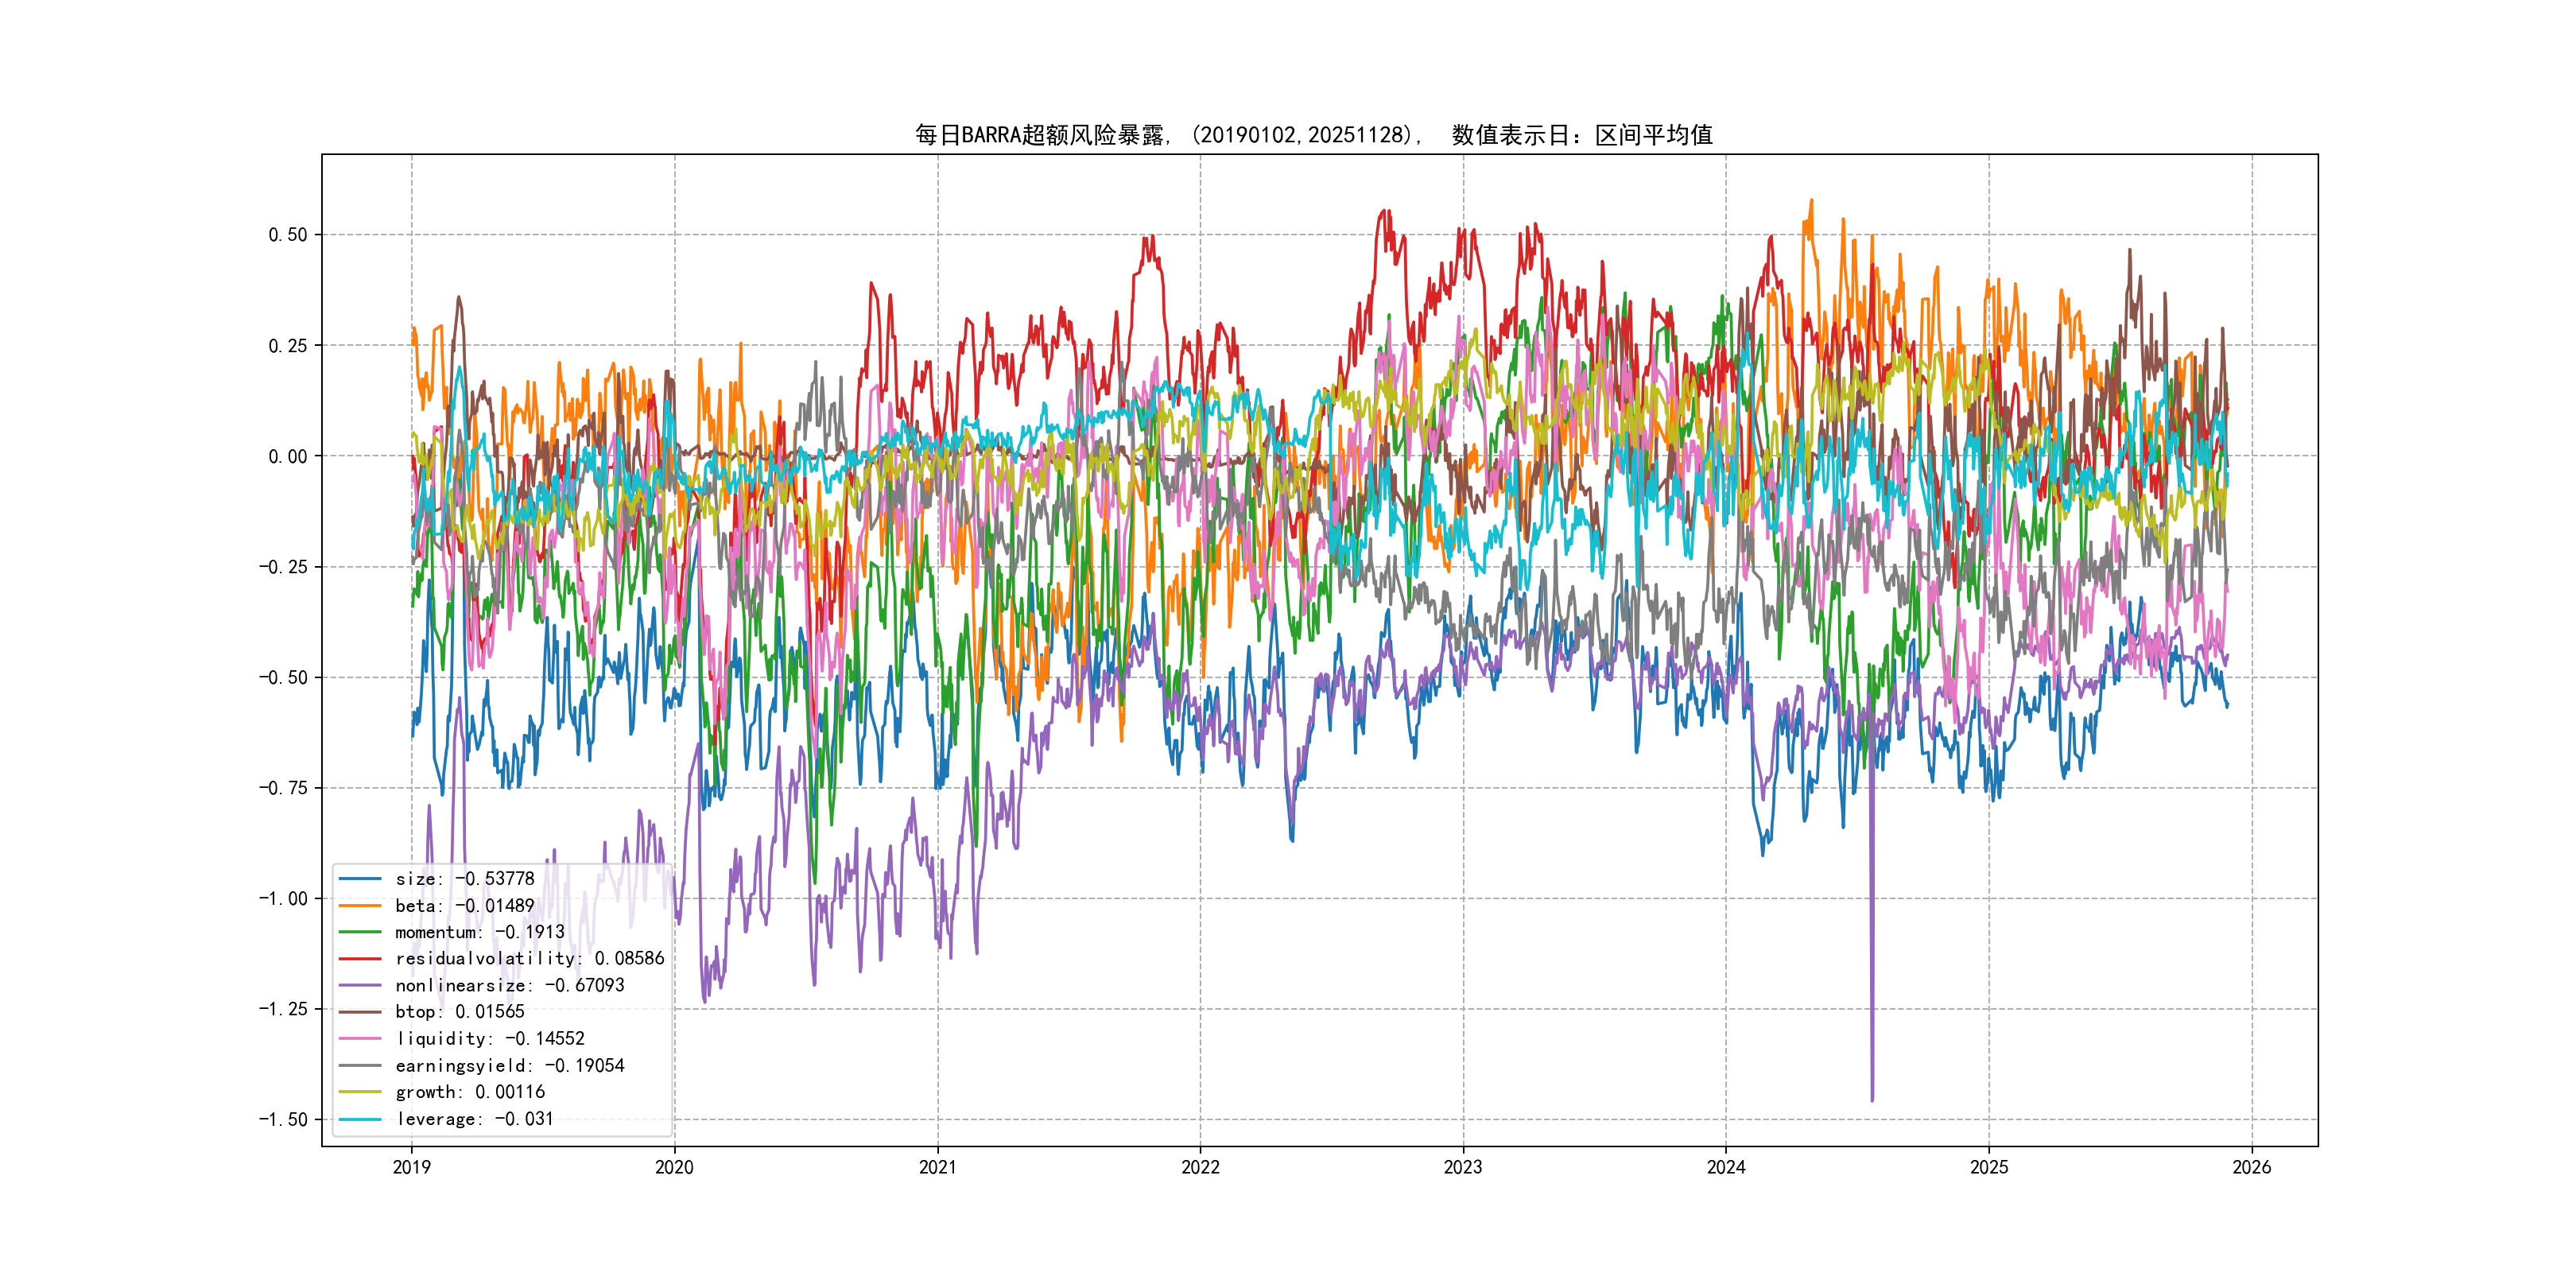Click the -1.50 y-axis tick label
Image resolution: width=2576 pixels, height=1288 pixels.
283,1119
